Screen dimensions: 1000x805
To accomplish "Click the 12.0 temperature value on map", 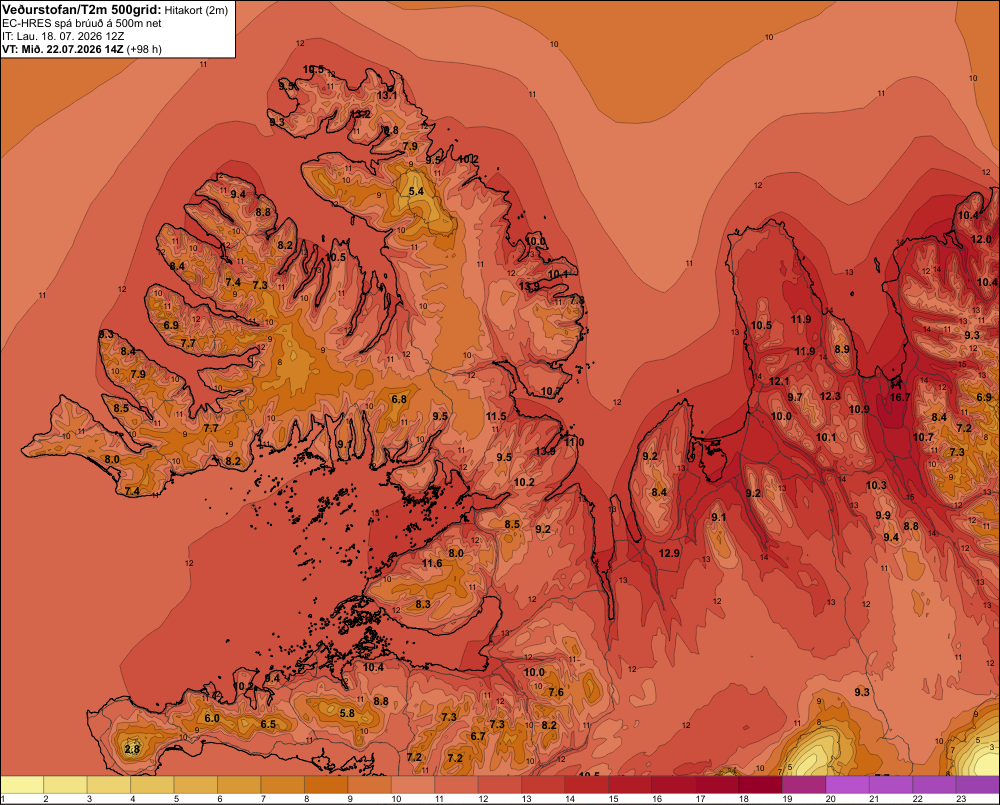I will click(981, 239).
